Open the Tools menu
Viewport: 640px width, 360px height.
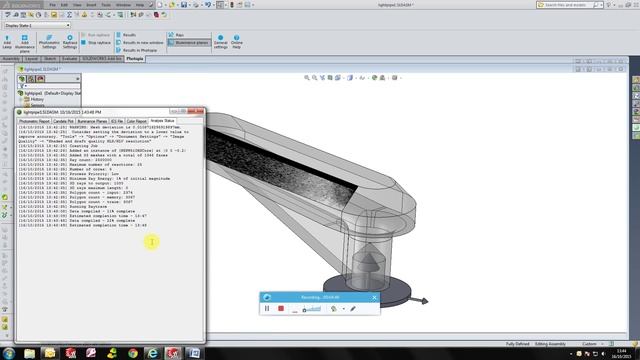(106, 5)
